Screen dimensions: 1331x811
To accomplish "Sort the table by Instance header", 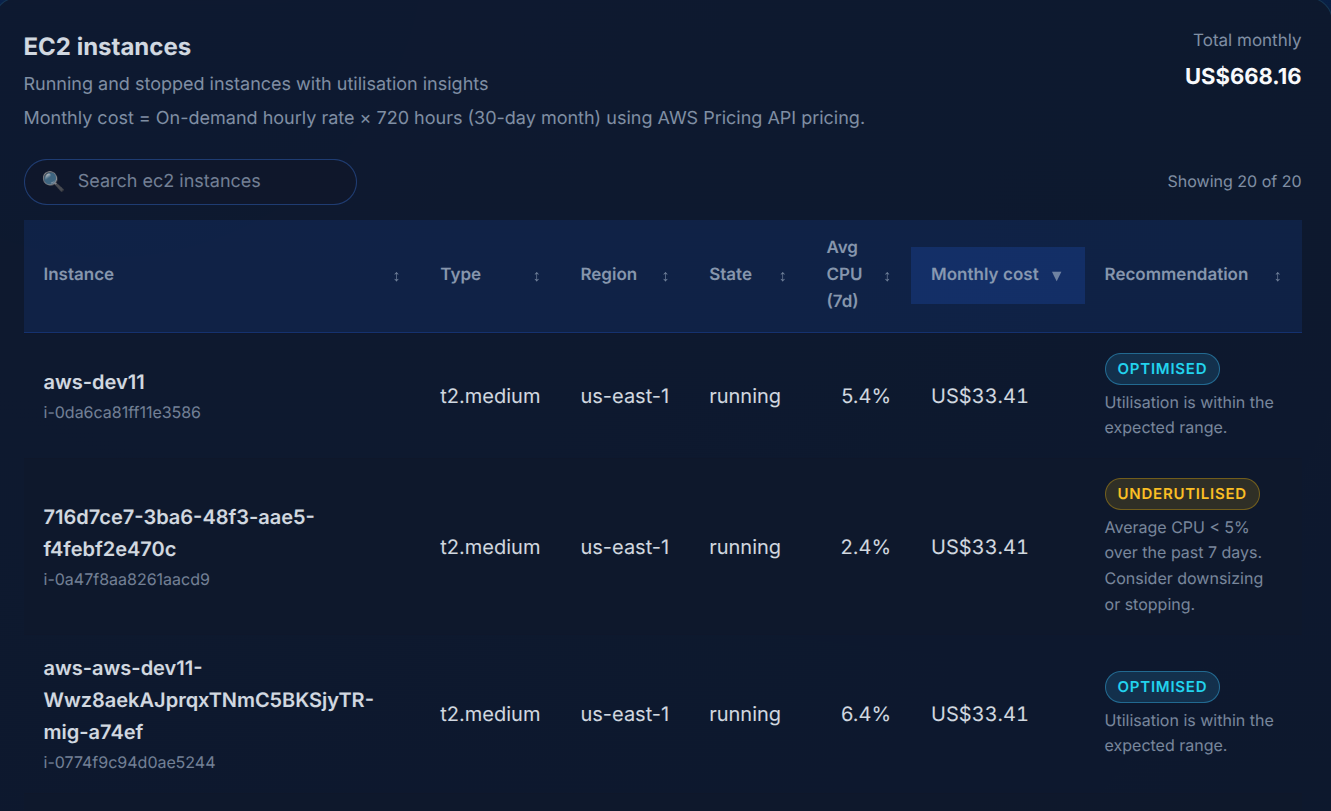I will pos(79,274).
